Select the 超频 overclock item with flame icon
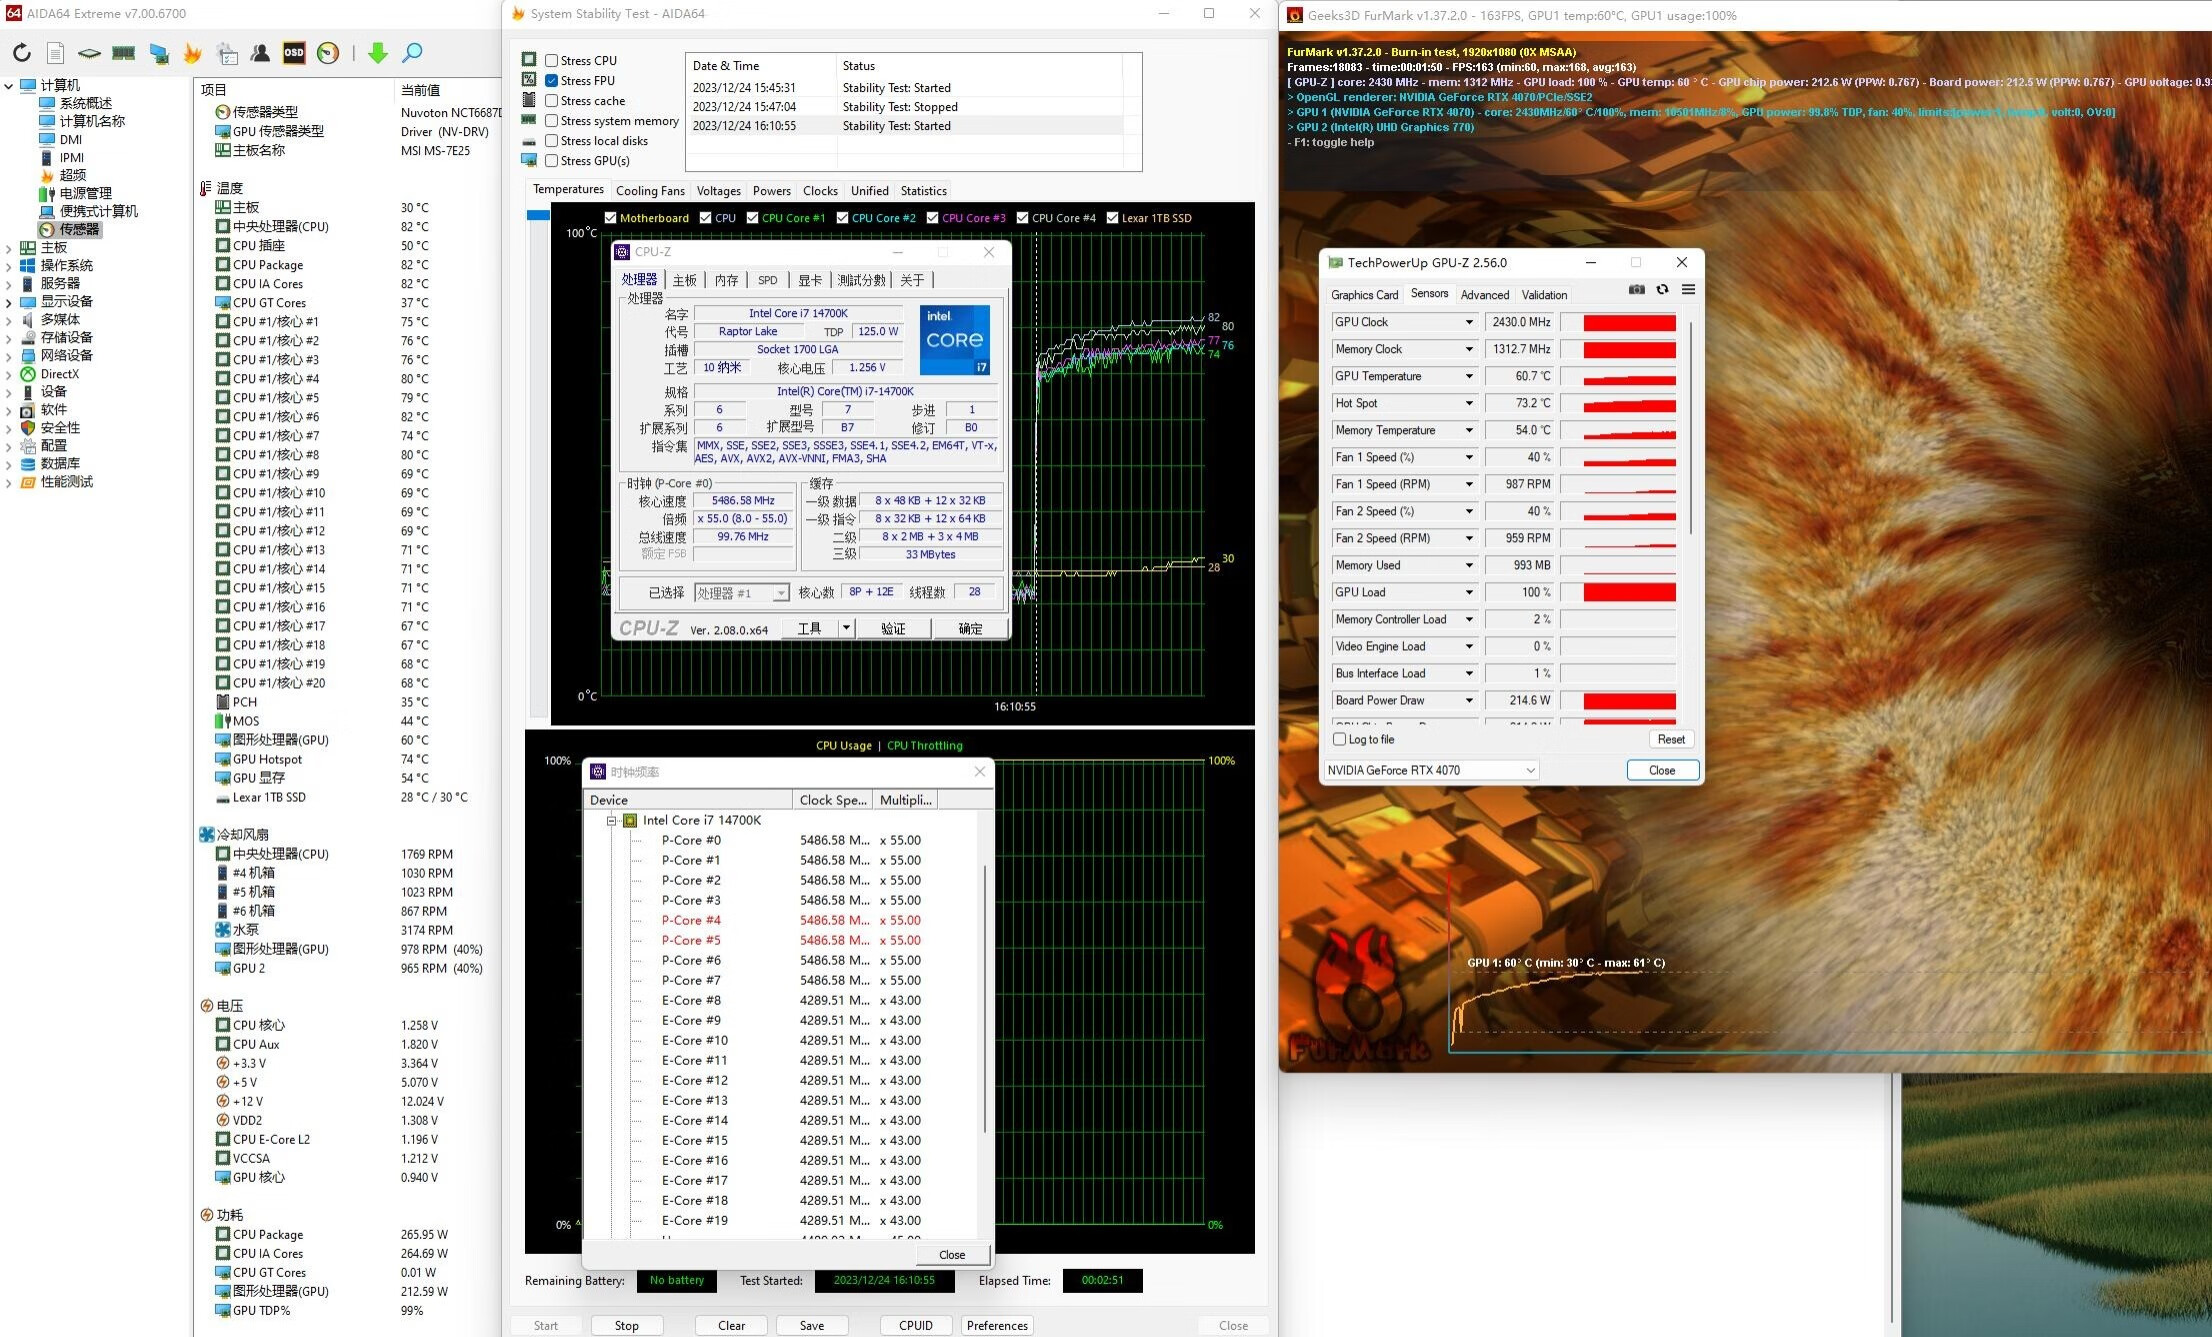 coord(63,175)
